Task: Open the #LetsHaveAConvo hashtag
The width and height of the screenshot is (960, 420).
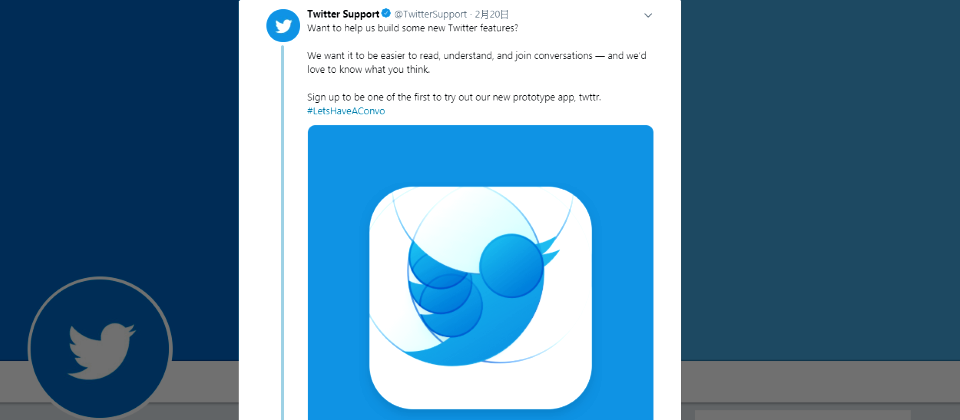Action: [x=346, y=111]
